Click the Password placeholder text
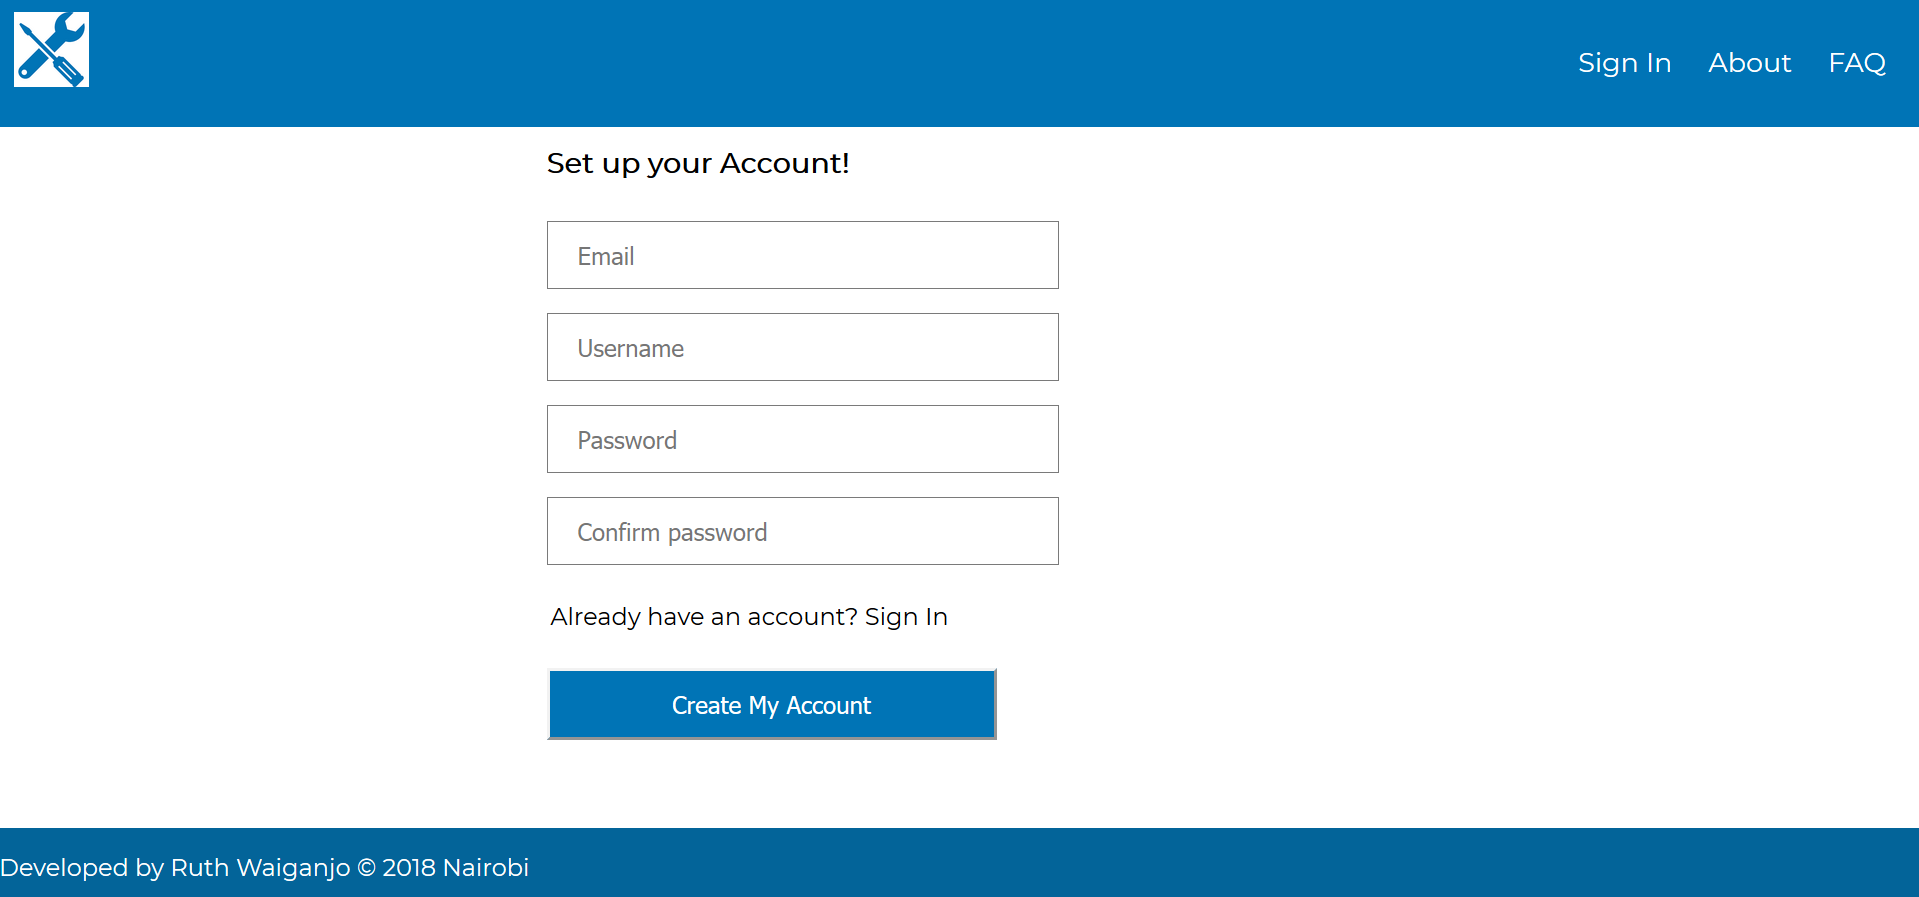1919x897 pixels. click(x=627, y=441)
